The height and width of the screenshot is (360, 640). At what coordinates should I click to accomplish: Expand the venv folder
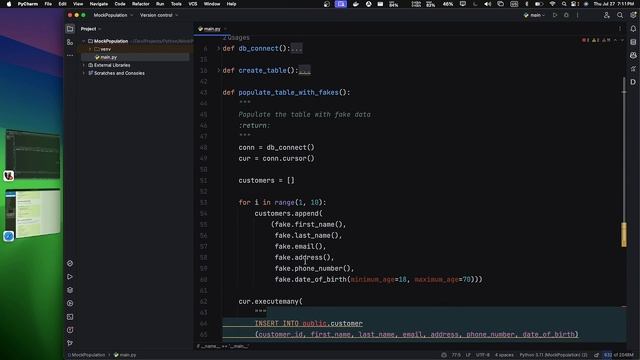pos(91,49)
